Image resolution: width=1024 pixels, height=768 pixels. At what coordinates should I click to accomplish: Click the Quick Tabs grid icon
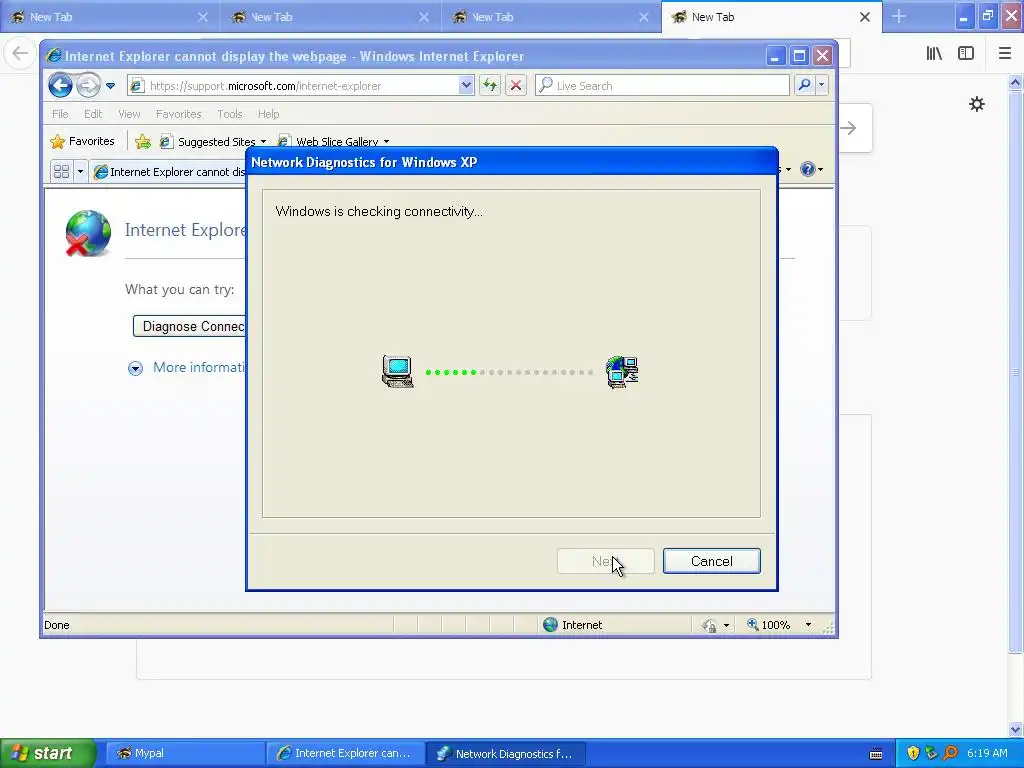pyautogui.click(x=61, y=171)
